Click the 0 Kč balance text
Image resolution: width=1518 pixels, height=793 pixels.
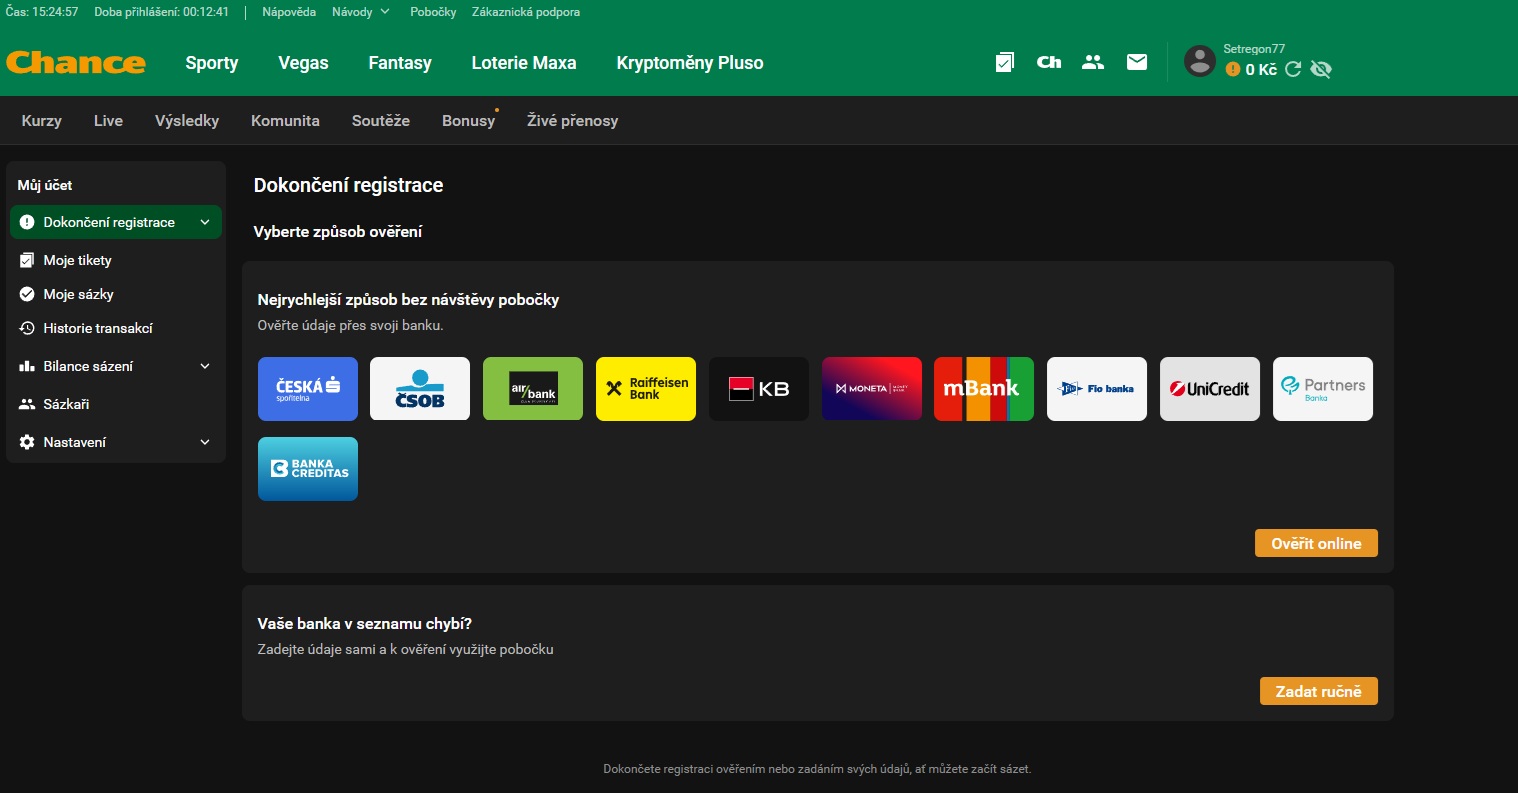click(x=1261, y=69)
